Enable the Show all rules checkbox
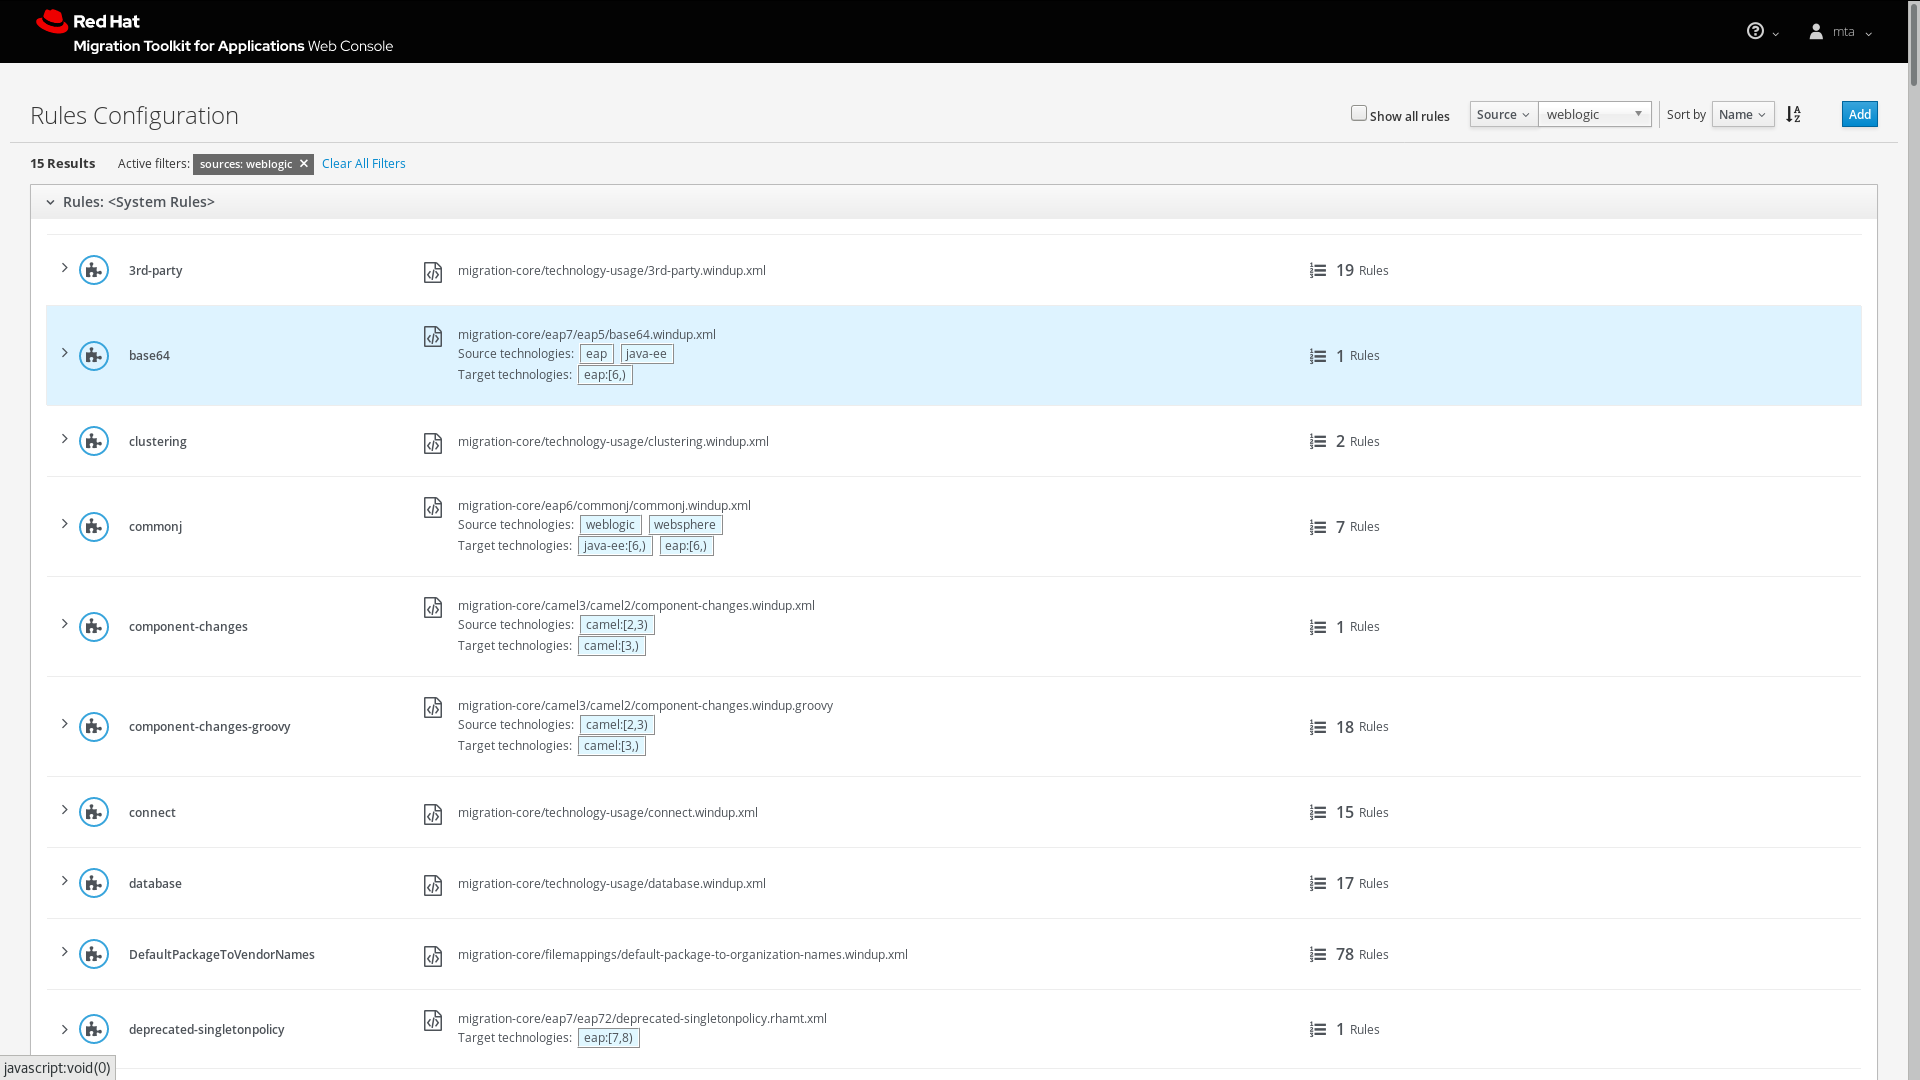 tap(1358, 114)
